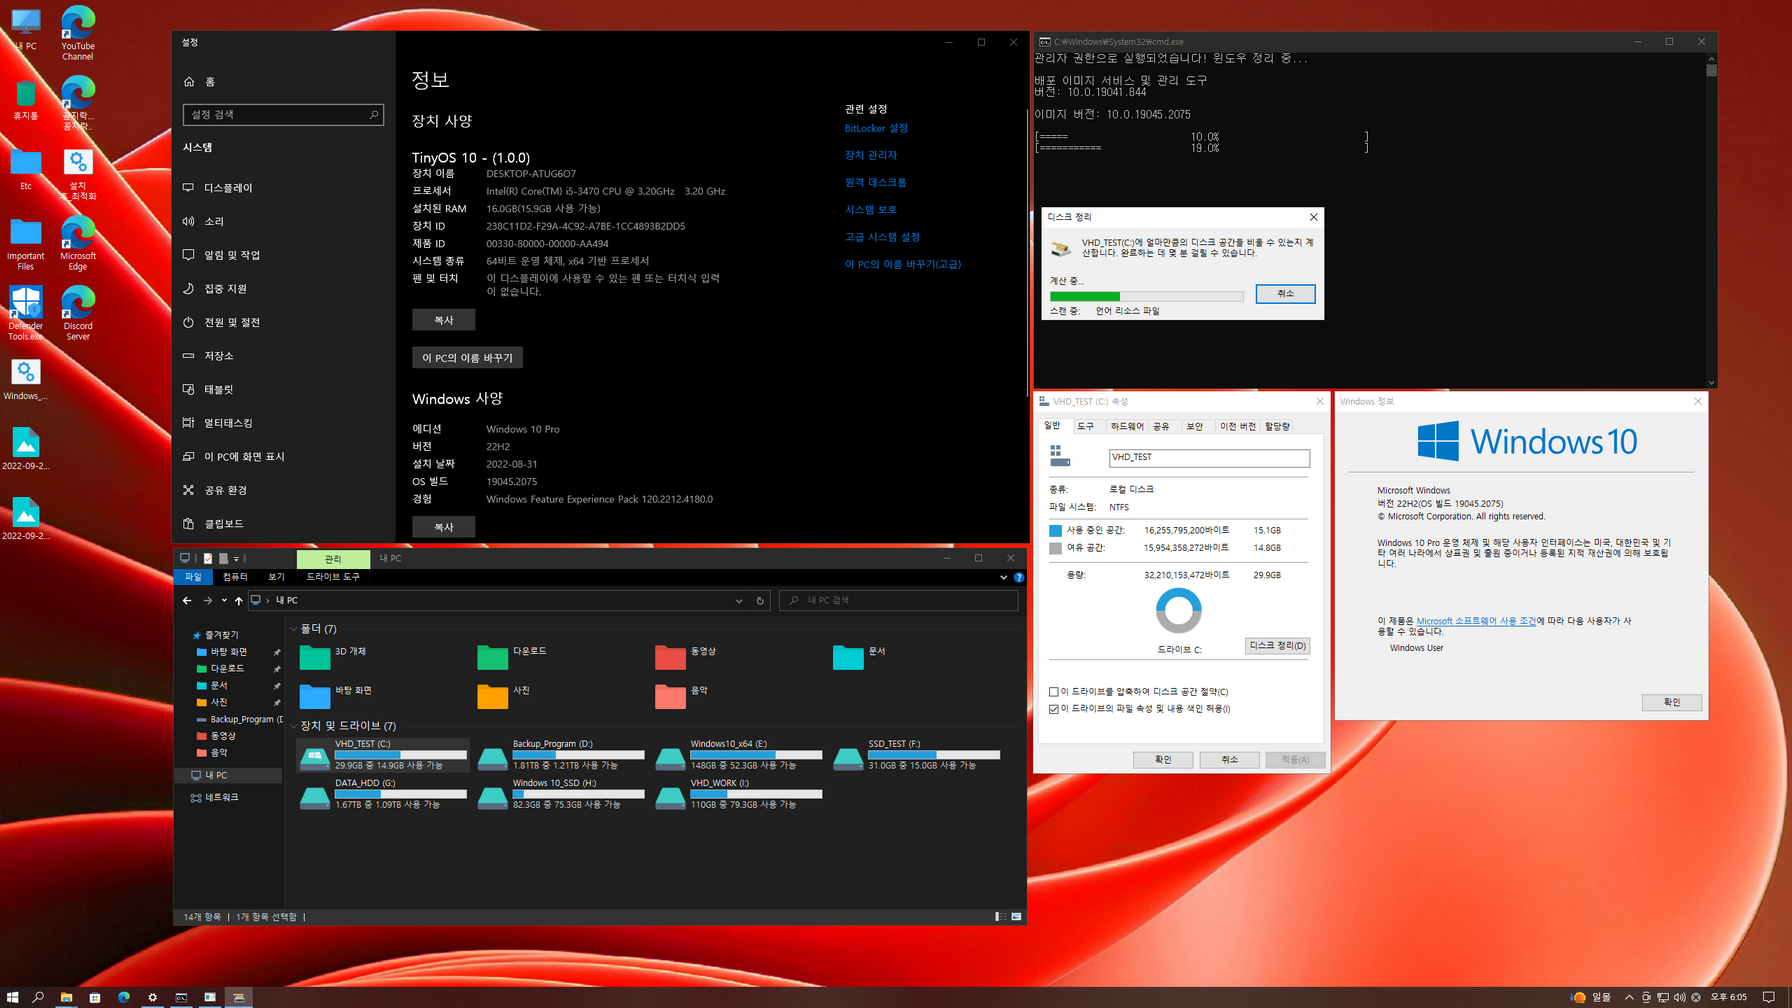The image size is (1792, 1008).
Task: Select the VHD_TEST (C:) drive in Explorer
Action: point(383,756)
